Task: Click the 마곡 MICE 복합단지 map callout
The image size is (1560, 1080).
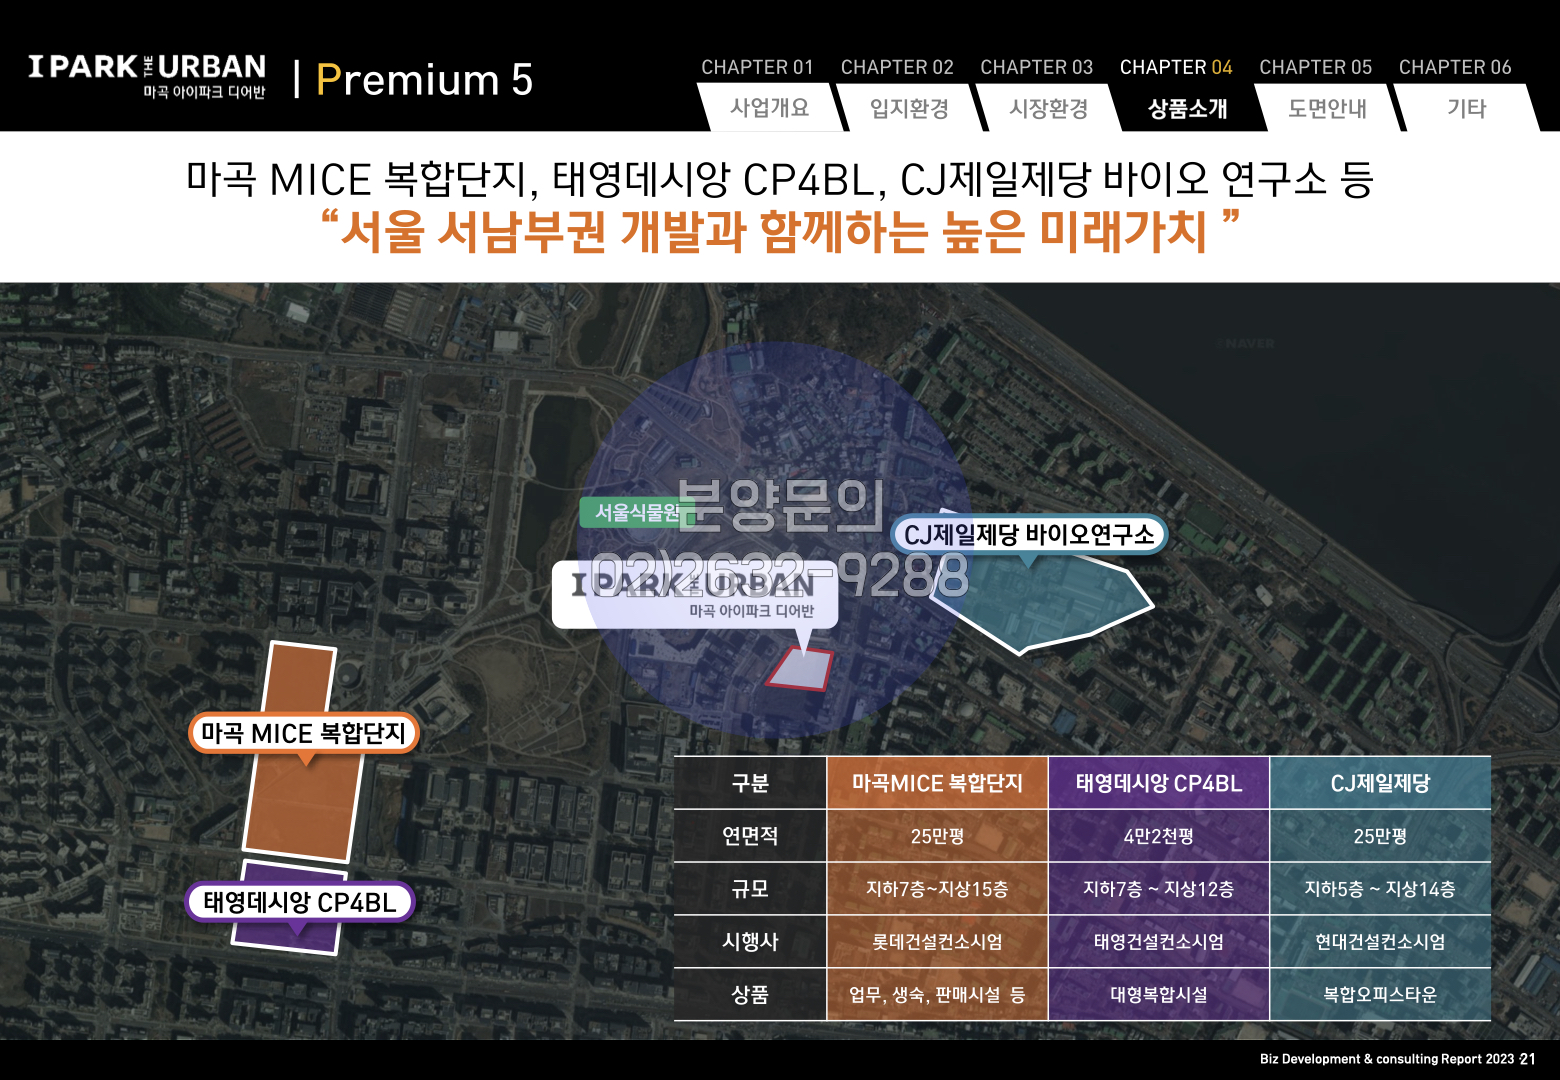Action: pos(304,733)
